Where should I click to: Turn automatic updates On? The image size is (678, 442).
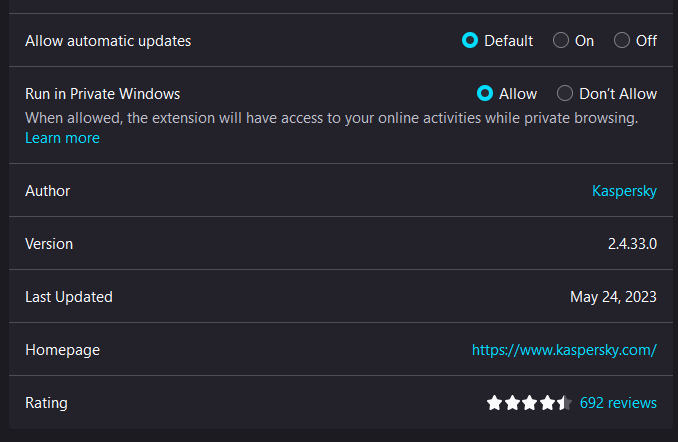(561, 41)
